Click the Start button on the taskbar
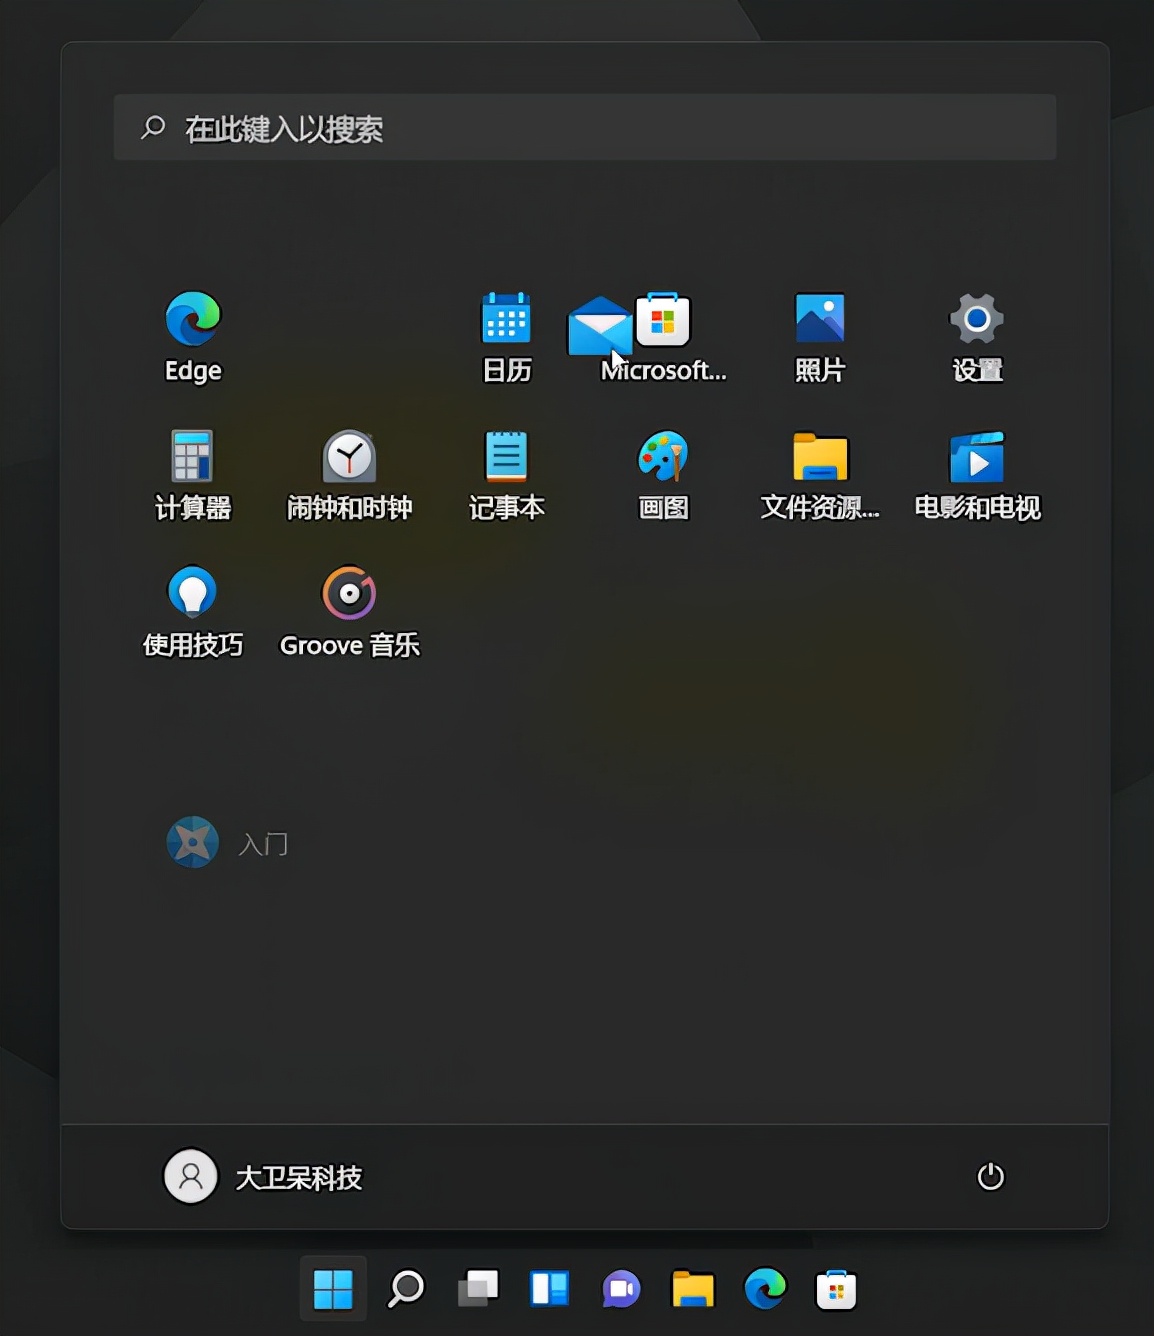Image resolution: width=1154 pixels, height=1336 pixels. click(x=333, y=1290)
